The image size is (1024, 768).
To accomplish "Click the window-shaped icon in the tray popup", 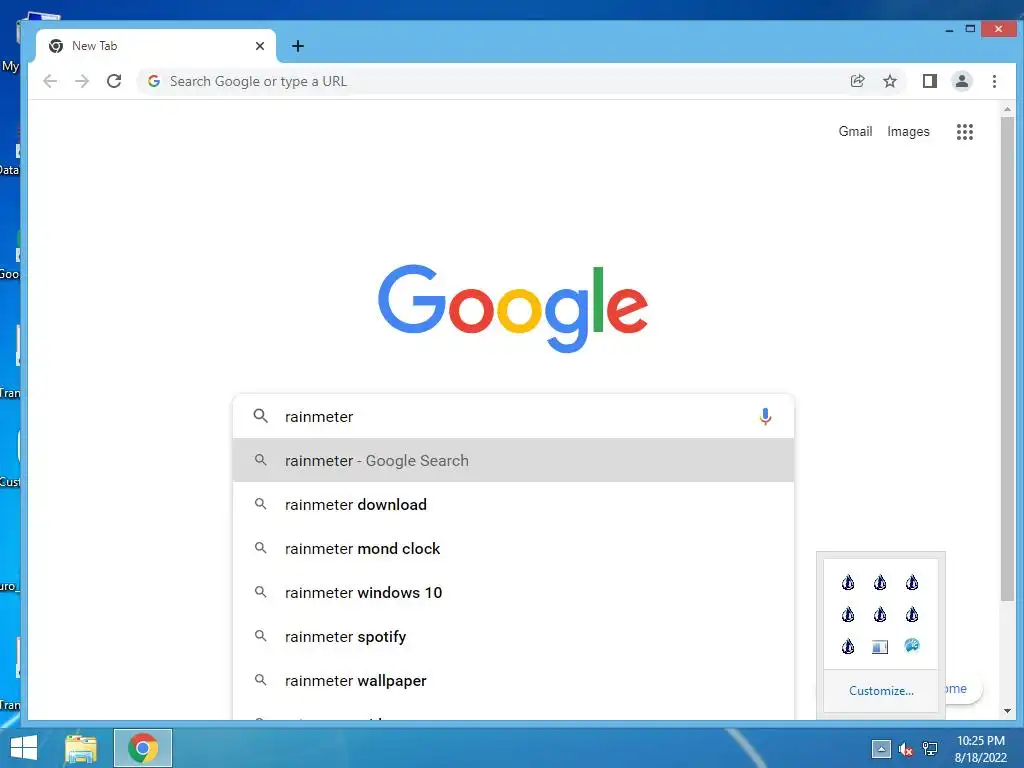I will coord(880,647).
